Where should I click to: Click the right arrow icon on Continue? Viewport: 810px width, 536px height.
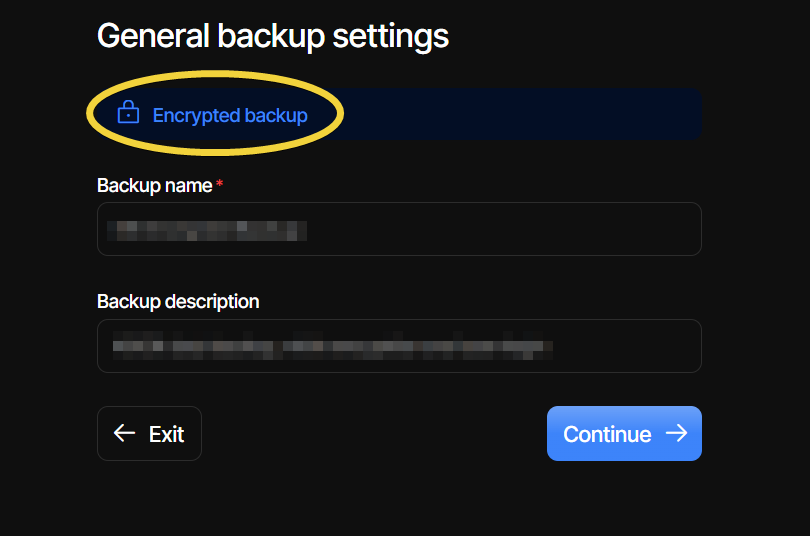(677, 433)
